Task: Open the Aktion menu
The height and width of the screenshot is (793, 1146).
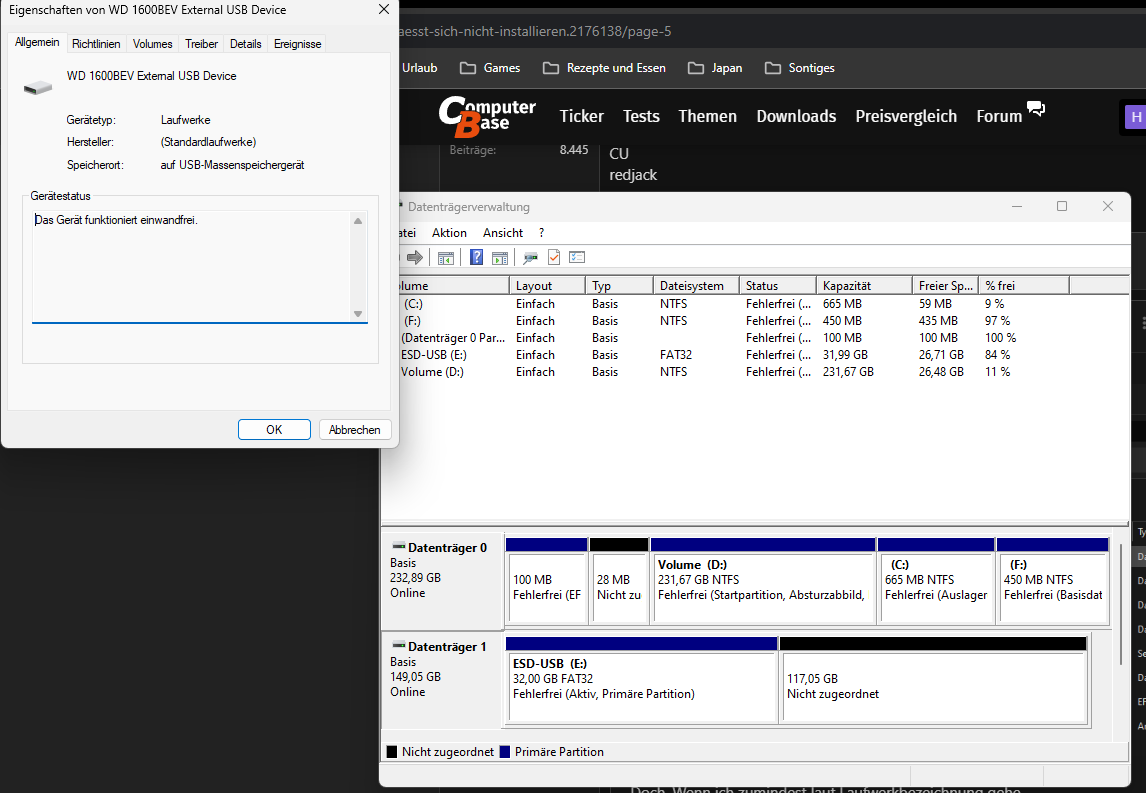Action: tap(449, 232)
